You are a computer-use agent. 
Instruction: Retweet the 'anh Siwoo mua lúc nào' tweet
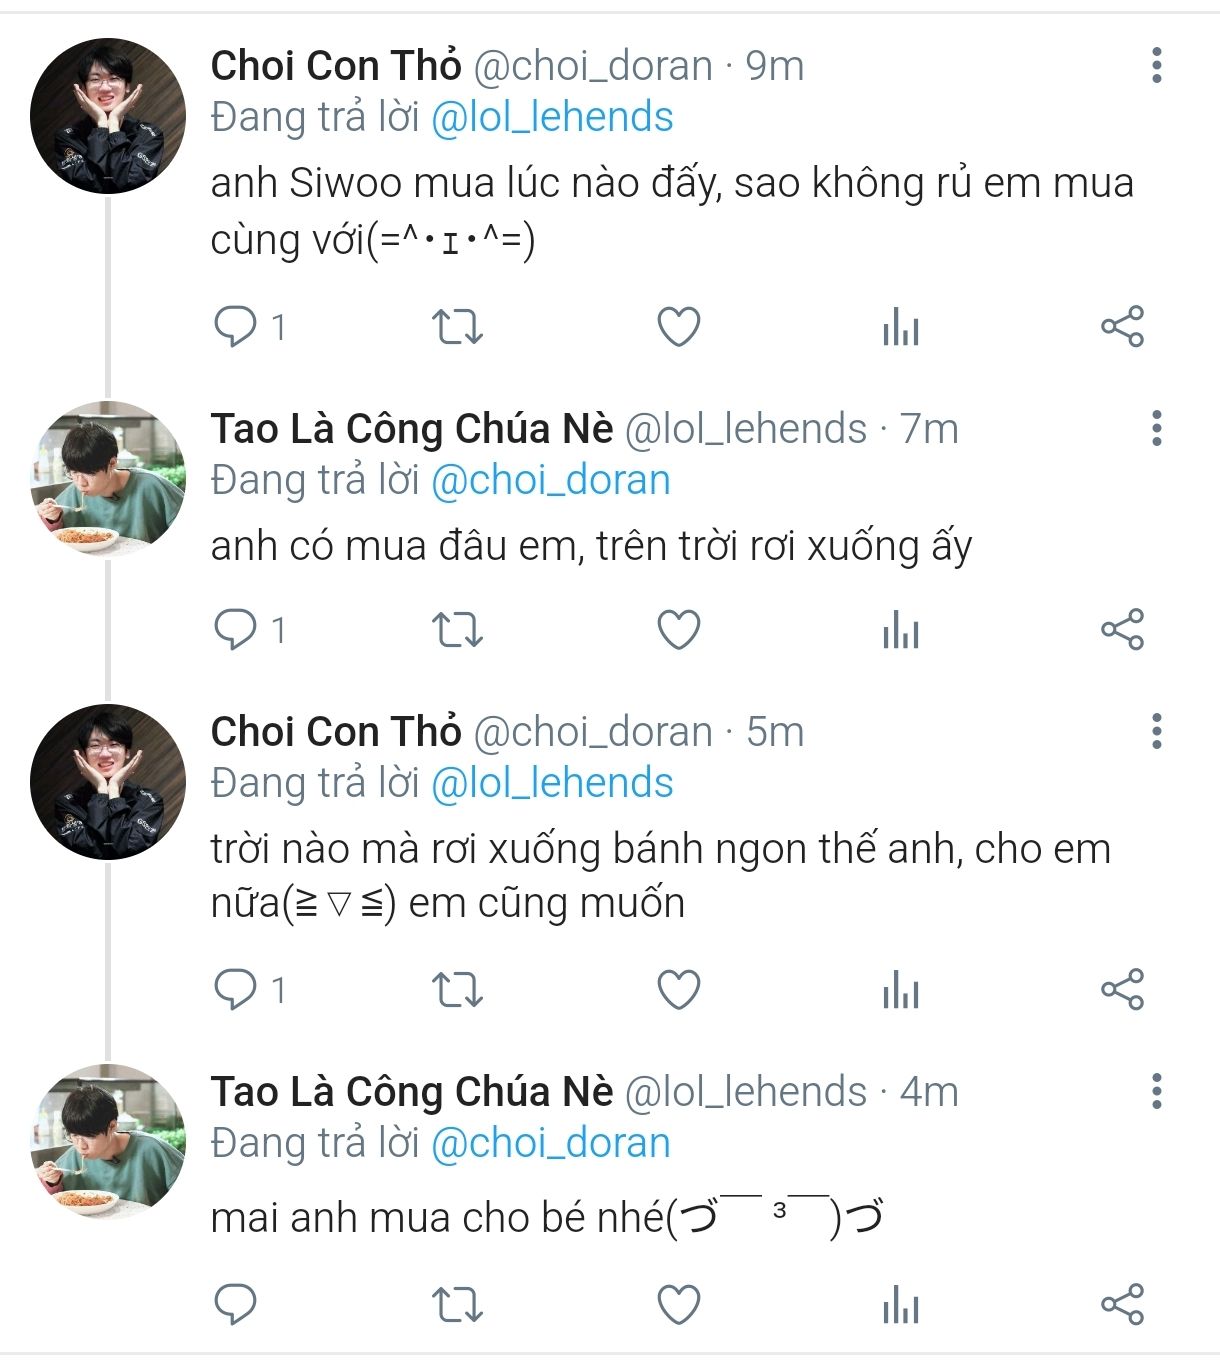(x=457, y=327)
